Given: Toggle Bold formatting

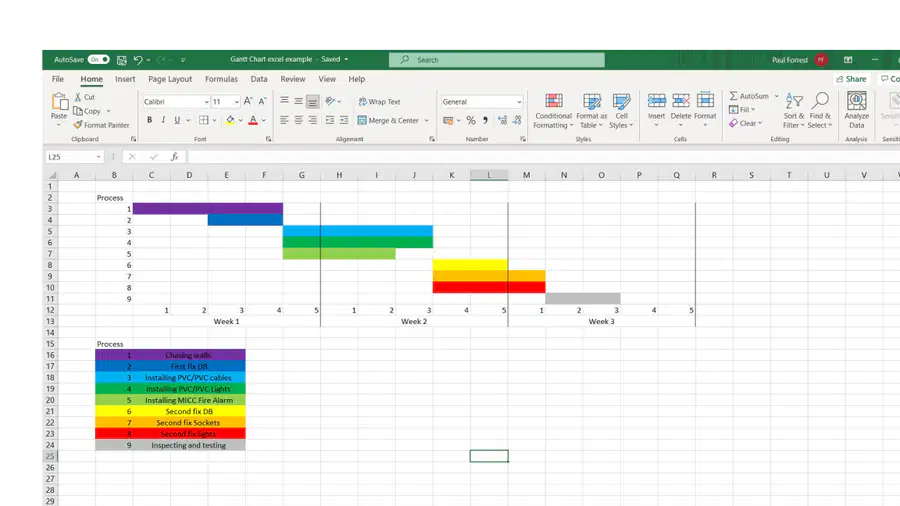Looking at the screenshot, I should (x=149, y=120).
